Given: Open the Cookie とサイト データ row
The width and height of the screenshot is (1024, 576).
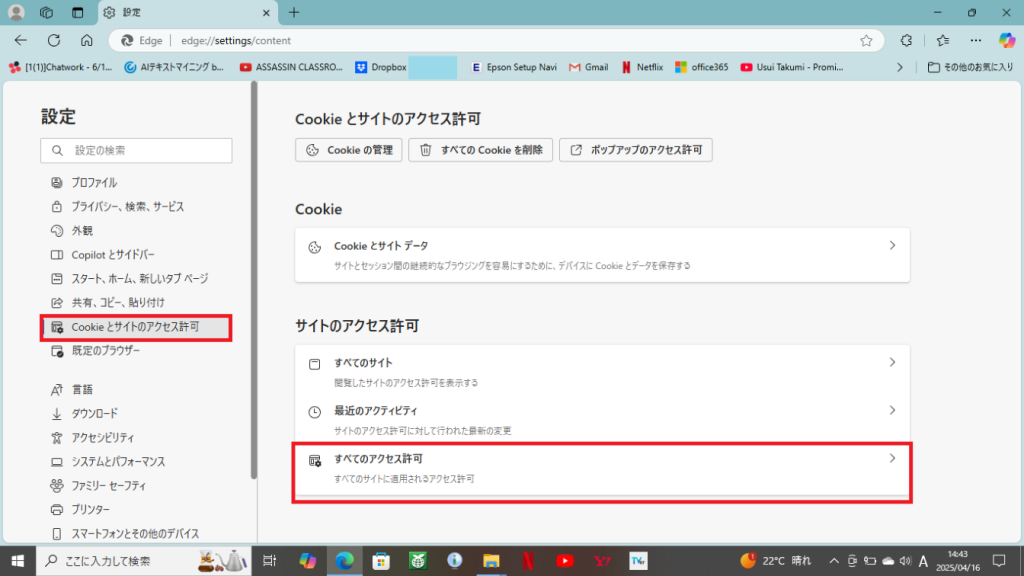Looking at the screenshot, I should (602, 255).
